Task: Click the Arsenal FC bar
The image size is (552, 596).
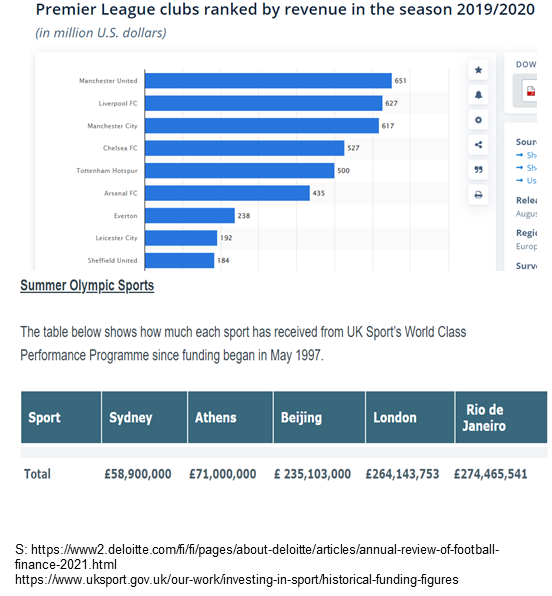Action: [227, 193]
